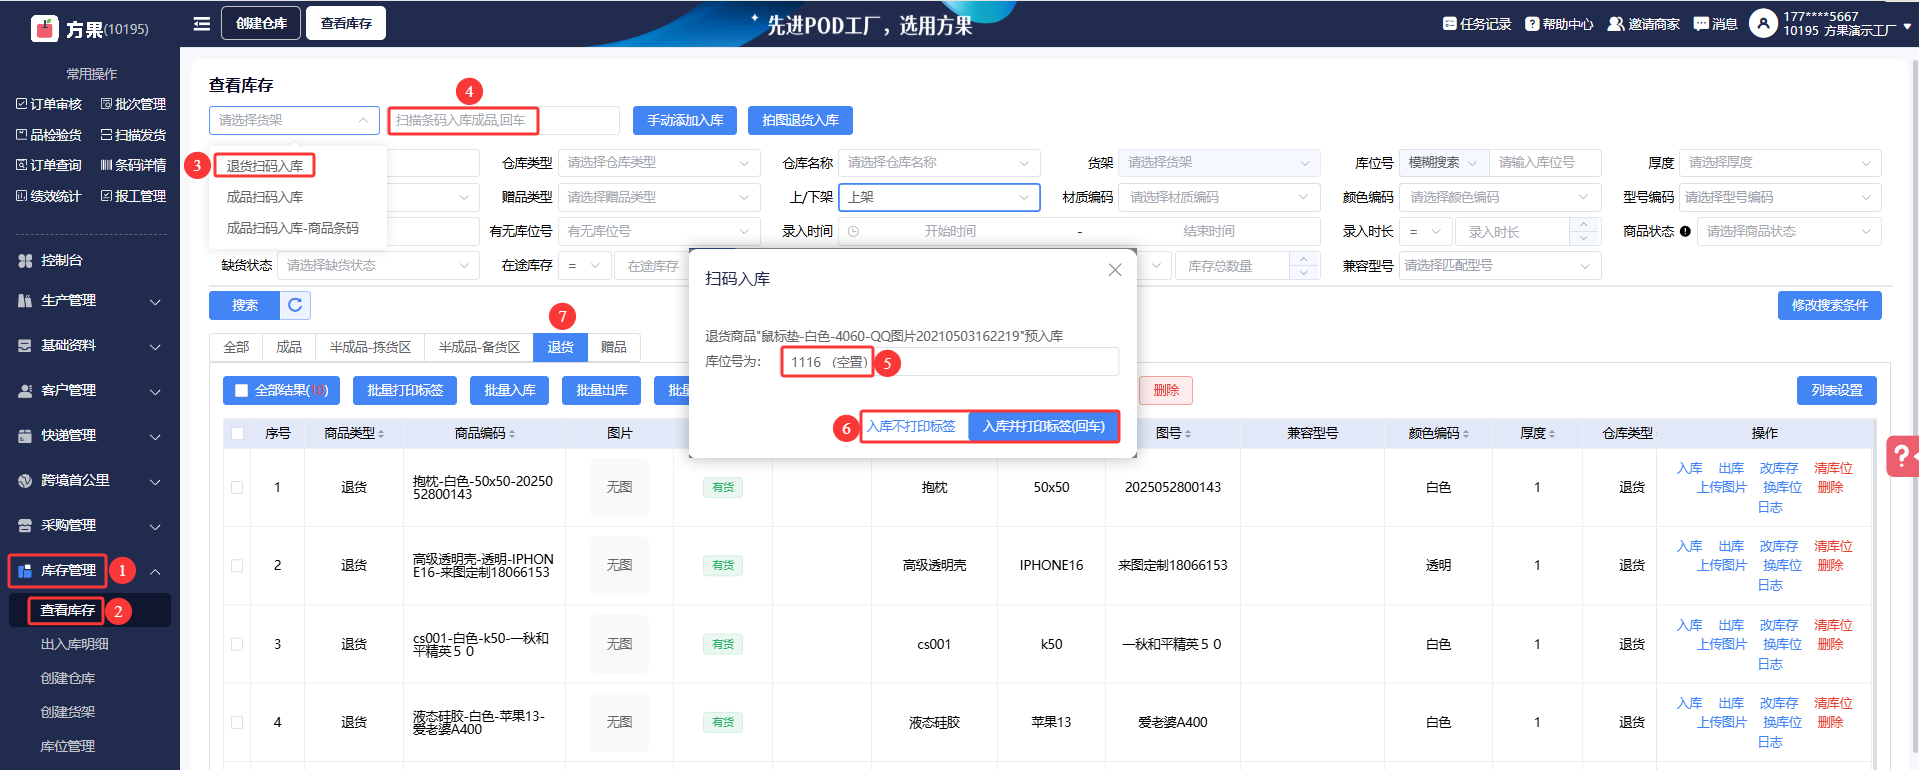Click the 方果 apple logo icon

click(45, 28)
